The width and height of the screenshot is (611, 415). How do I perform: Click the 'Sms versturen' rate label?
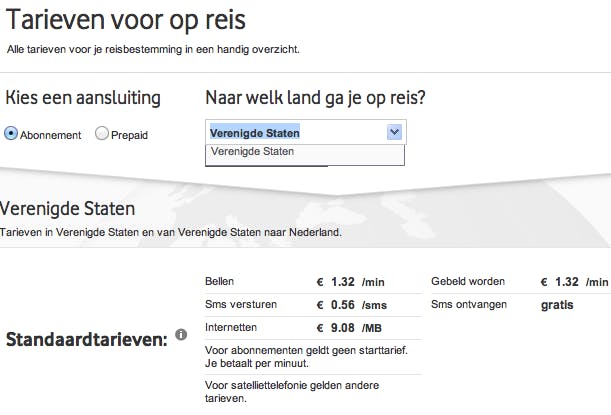[240, 304]
